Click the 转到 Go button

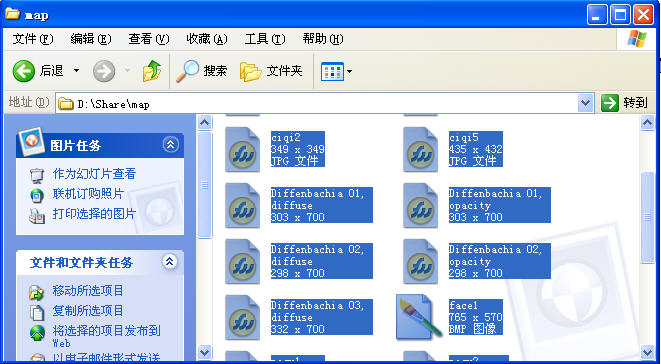pos(624,103)
